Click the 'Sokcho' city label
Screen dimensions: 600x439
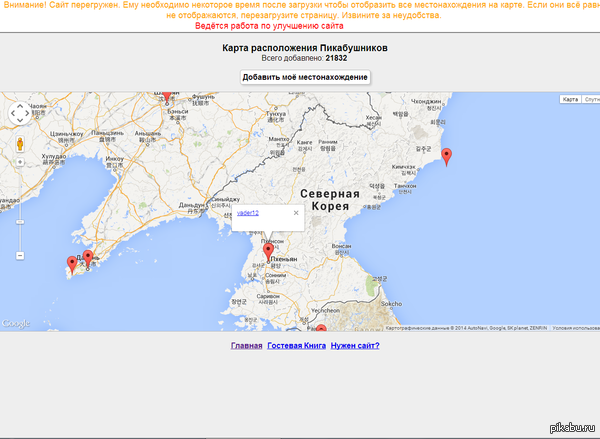(x=391, y=304)
